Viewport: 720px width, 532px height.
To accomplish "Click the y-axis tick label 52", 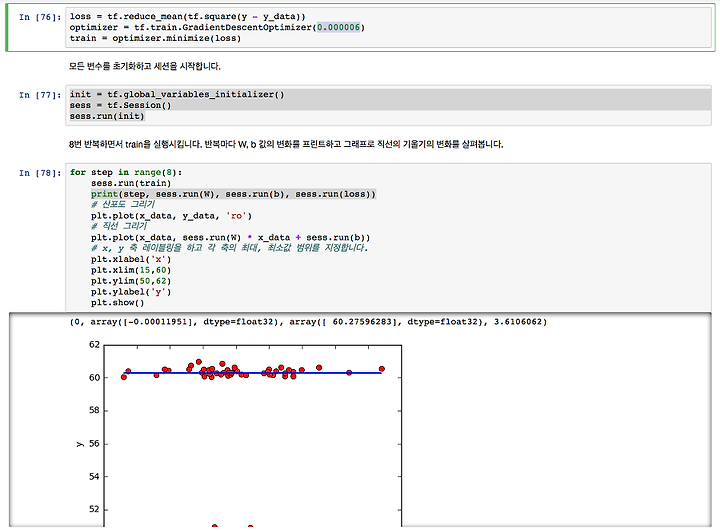I will pos(94,509).
